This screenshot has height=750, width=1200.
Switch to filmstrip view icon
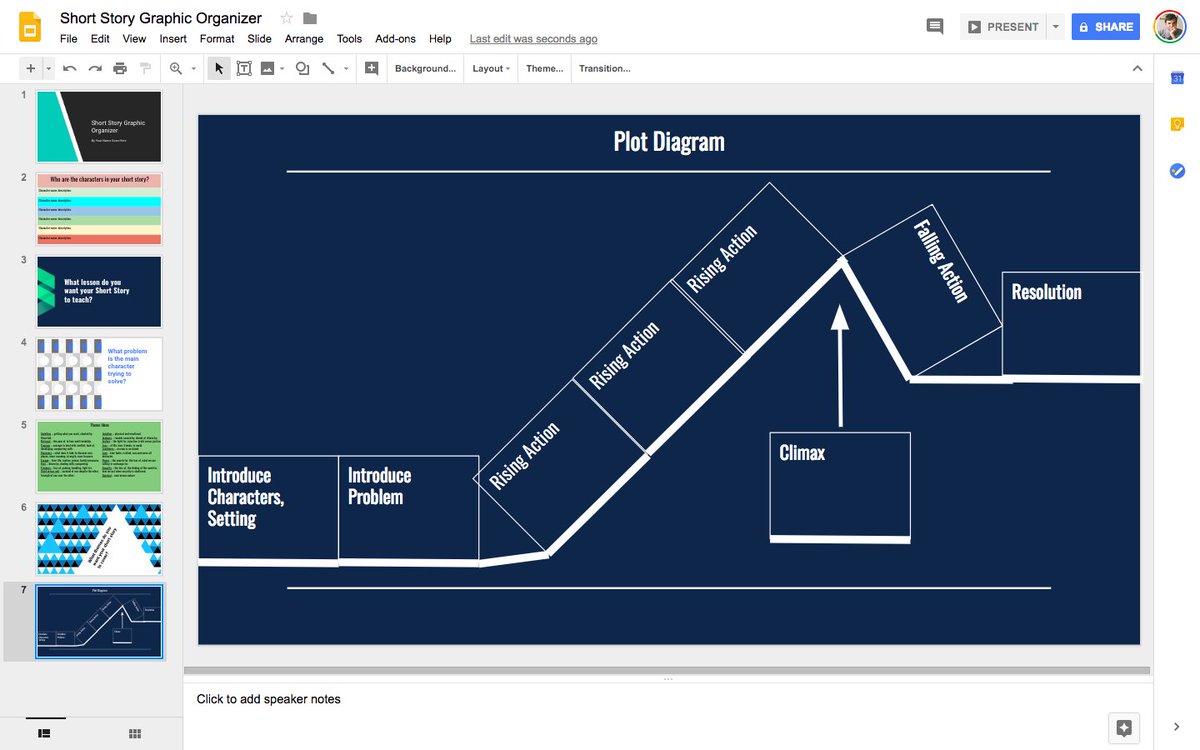[x=44, y=733]
